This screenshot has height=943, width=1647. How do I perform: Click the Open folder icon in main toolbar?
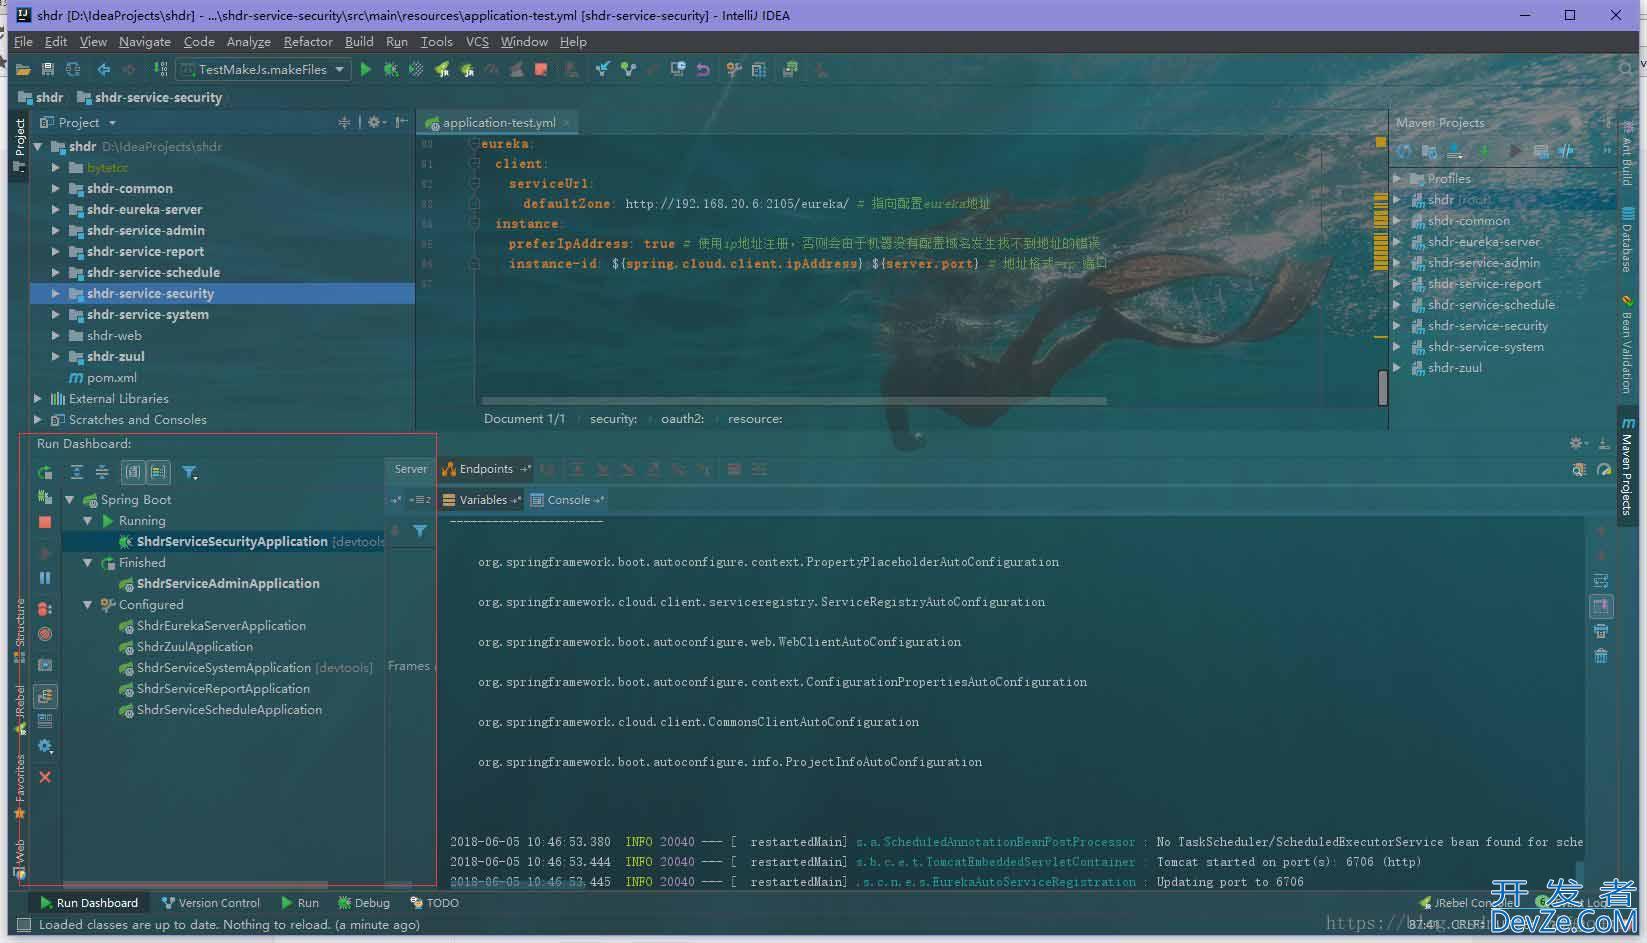pyautogui.click(x=22, y=69)
